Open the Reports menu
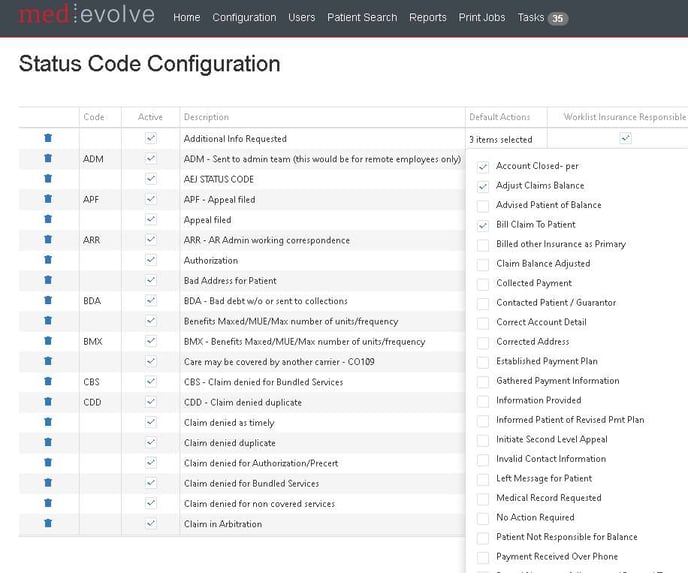The image size is (688, 573). coord(427,17)
